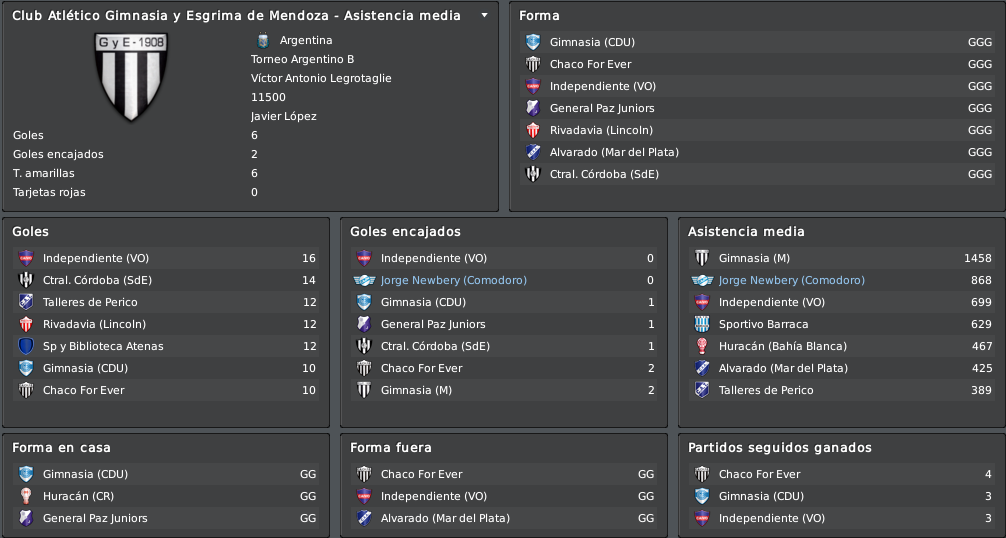Click Sportivo Barraca striped badge

(702, 324)
